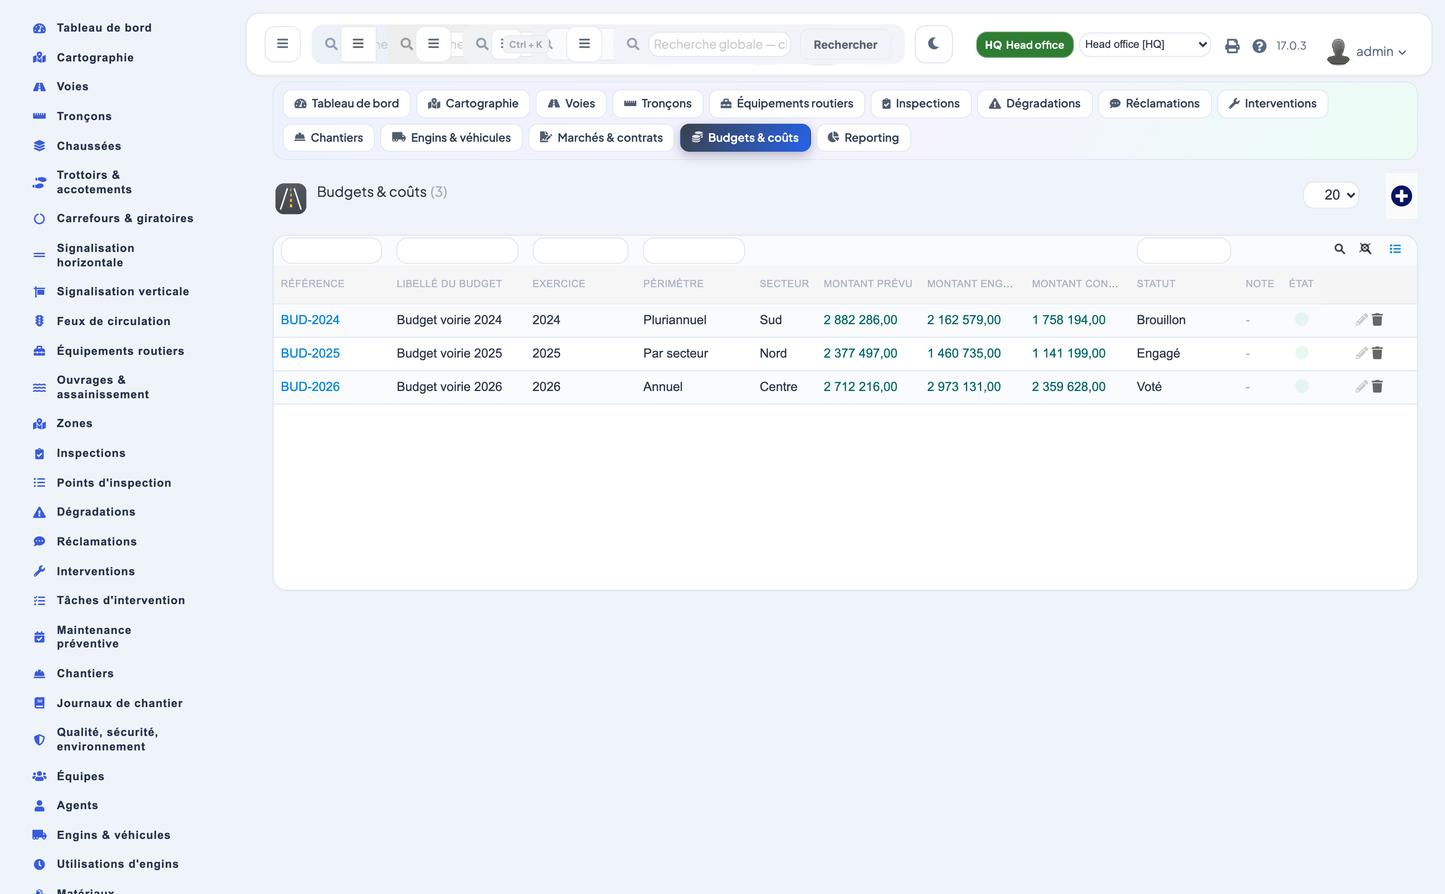The image size is (1445, 894).
Task: Toggle the sidebar with the leftmost hamburger button
Action: coord(283,44)
